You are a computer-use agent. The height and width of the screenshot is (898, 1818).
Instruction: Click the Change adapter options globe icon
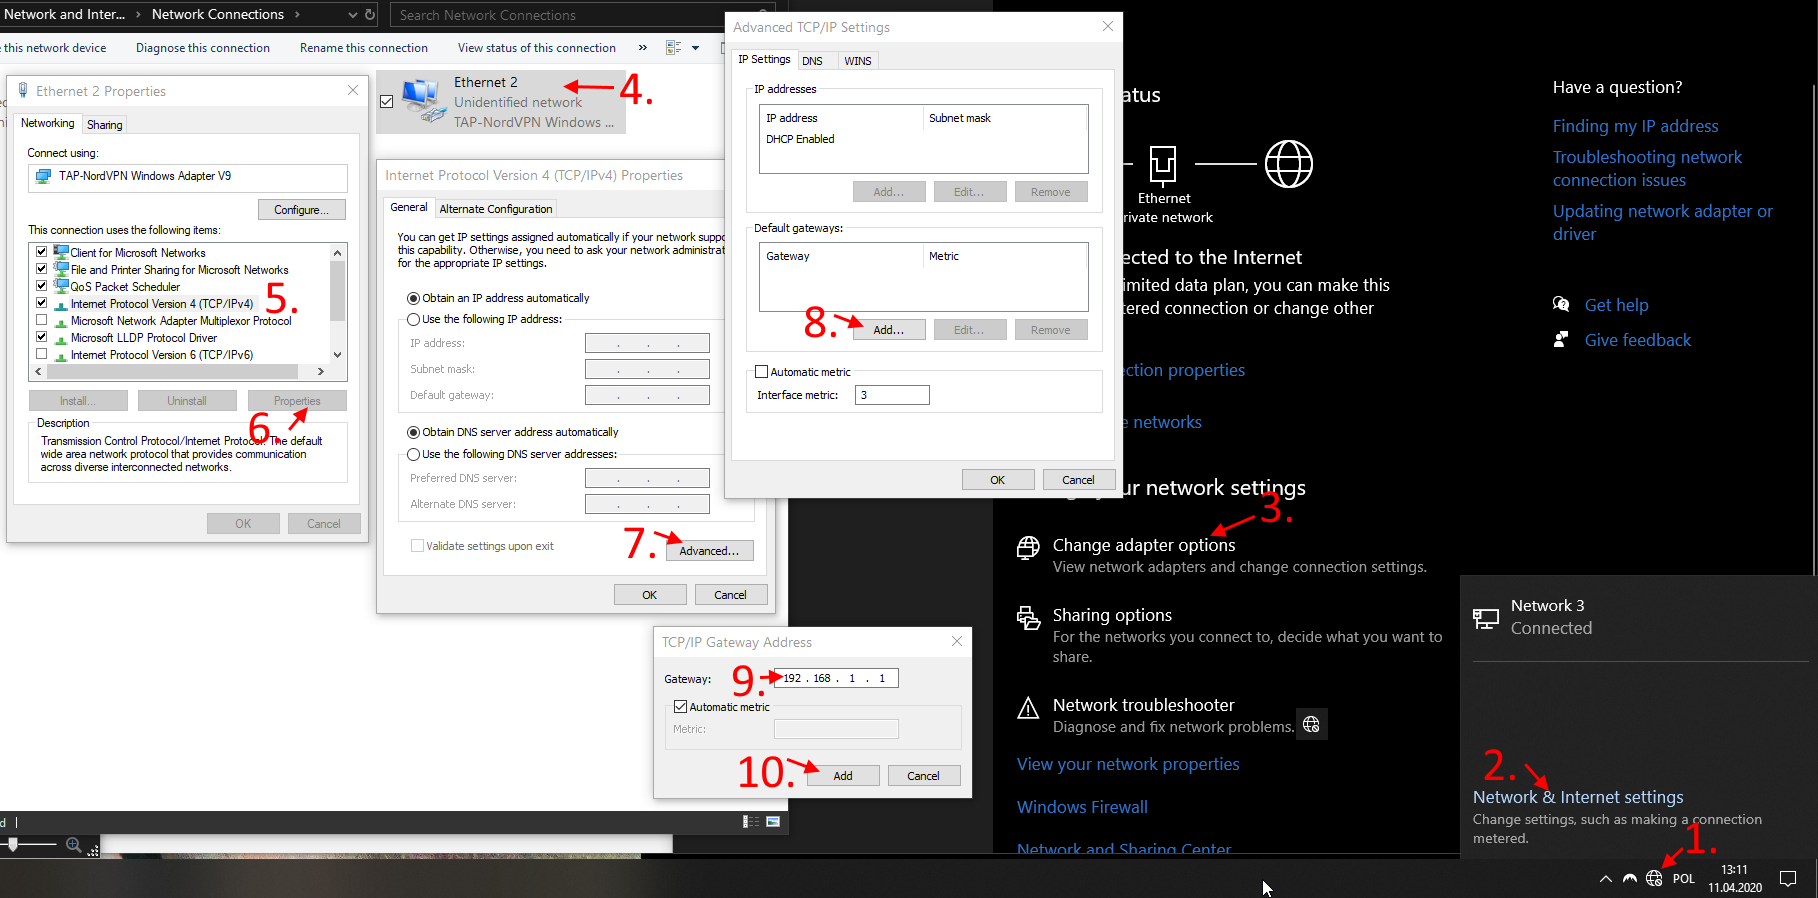coord(1028,547)
